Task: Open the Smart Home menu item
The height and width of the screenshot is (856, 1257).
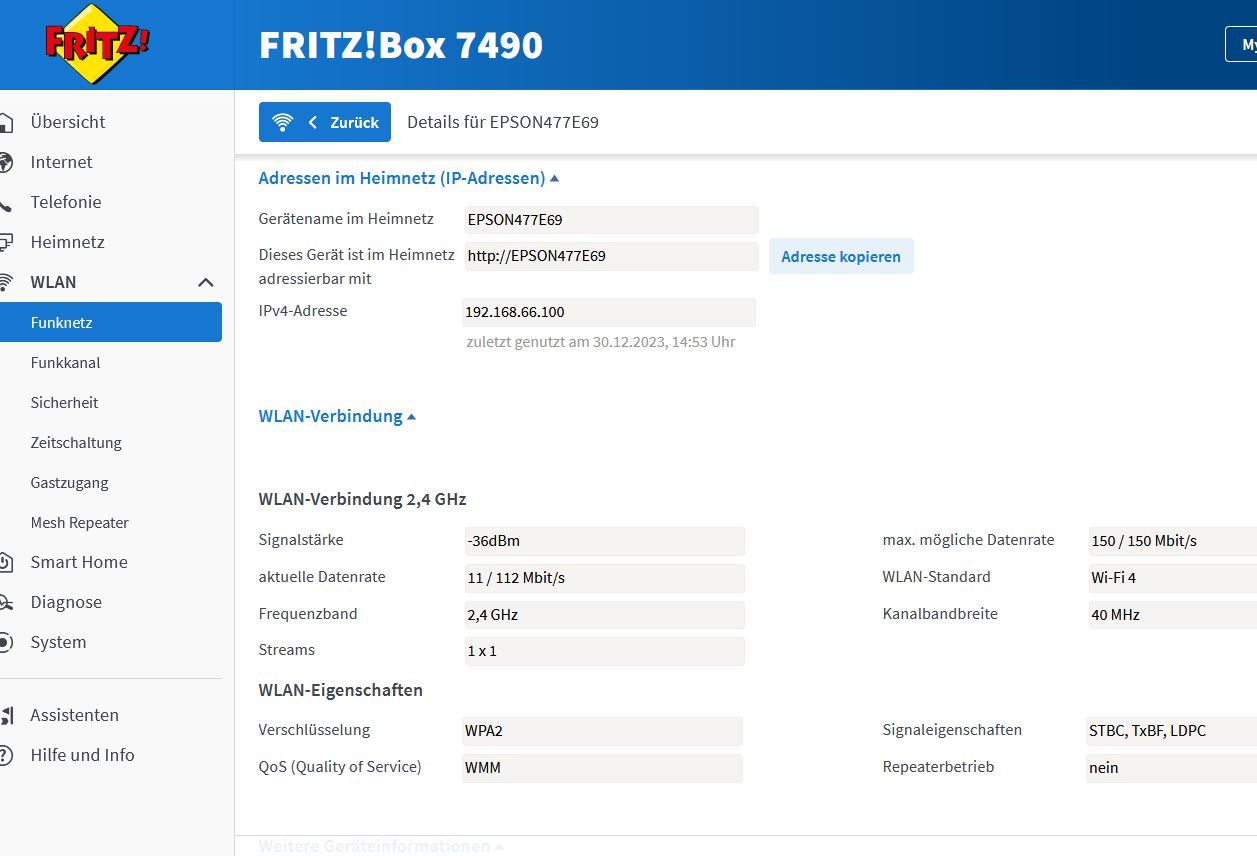Action: coord(79,562)
